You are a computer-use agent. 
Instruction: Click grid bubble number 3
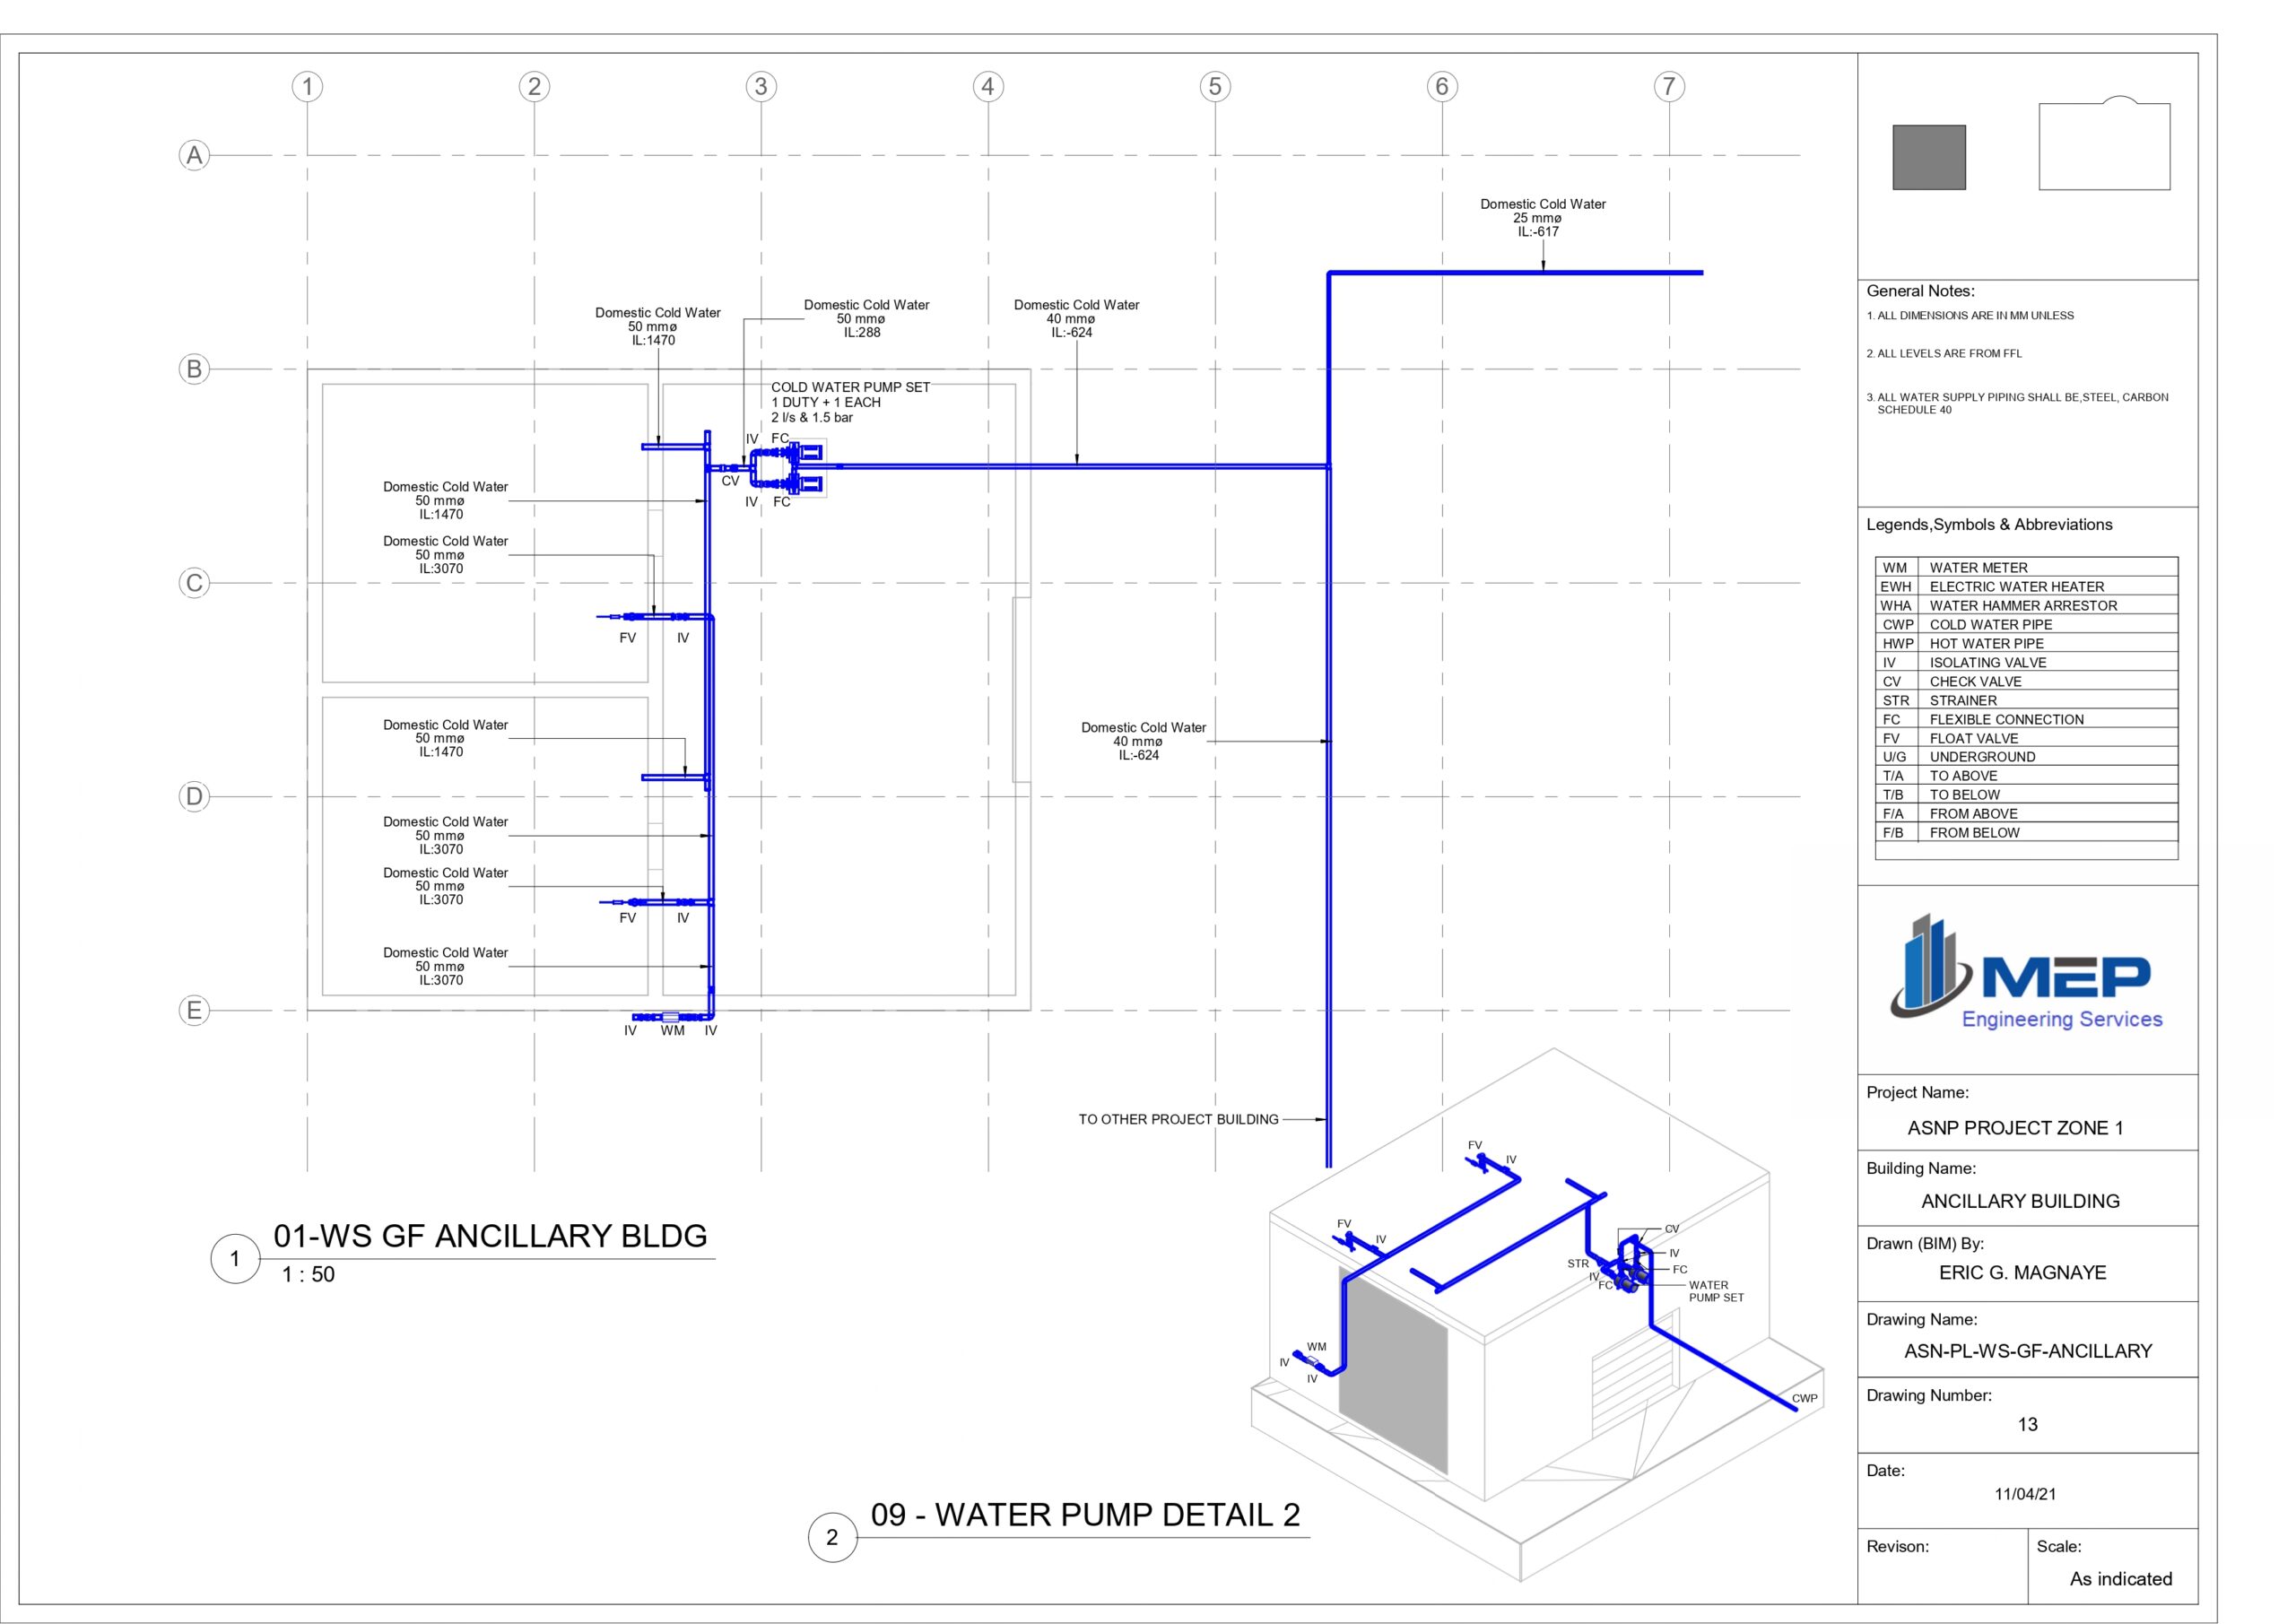[761, 86]
